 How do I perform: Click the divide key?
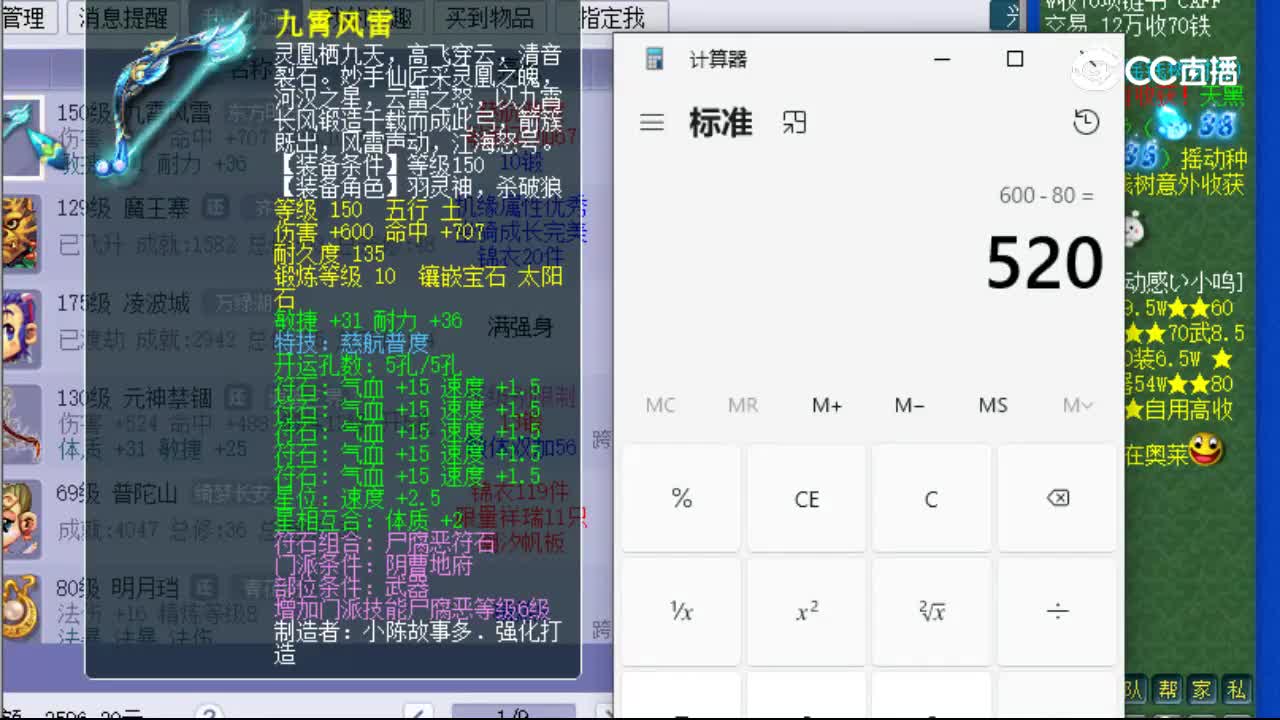(1057, 612)
